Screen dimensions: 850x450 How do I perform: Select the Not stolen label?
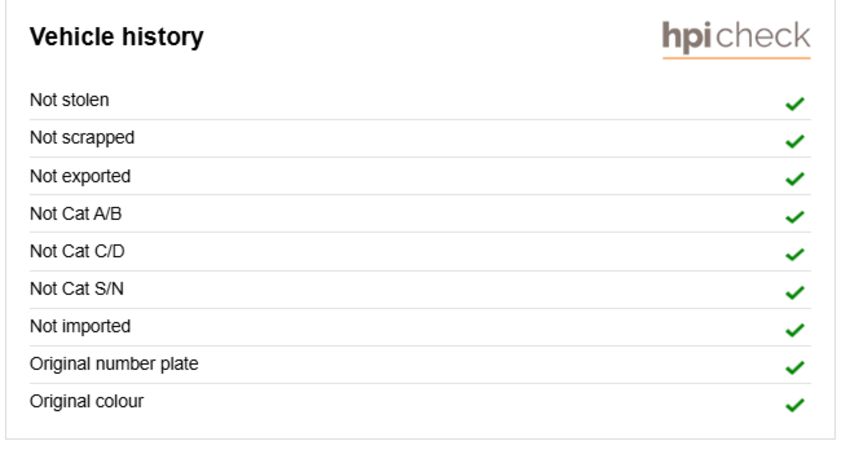69,100
